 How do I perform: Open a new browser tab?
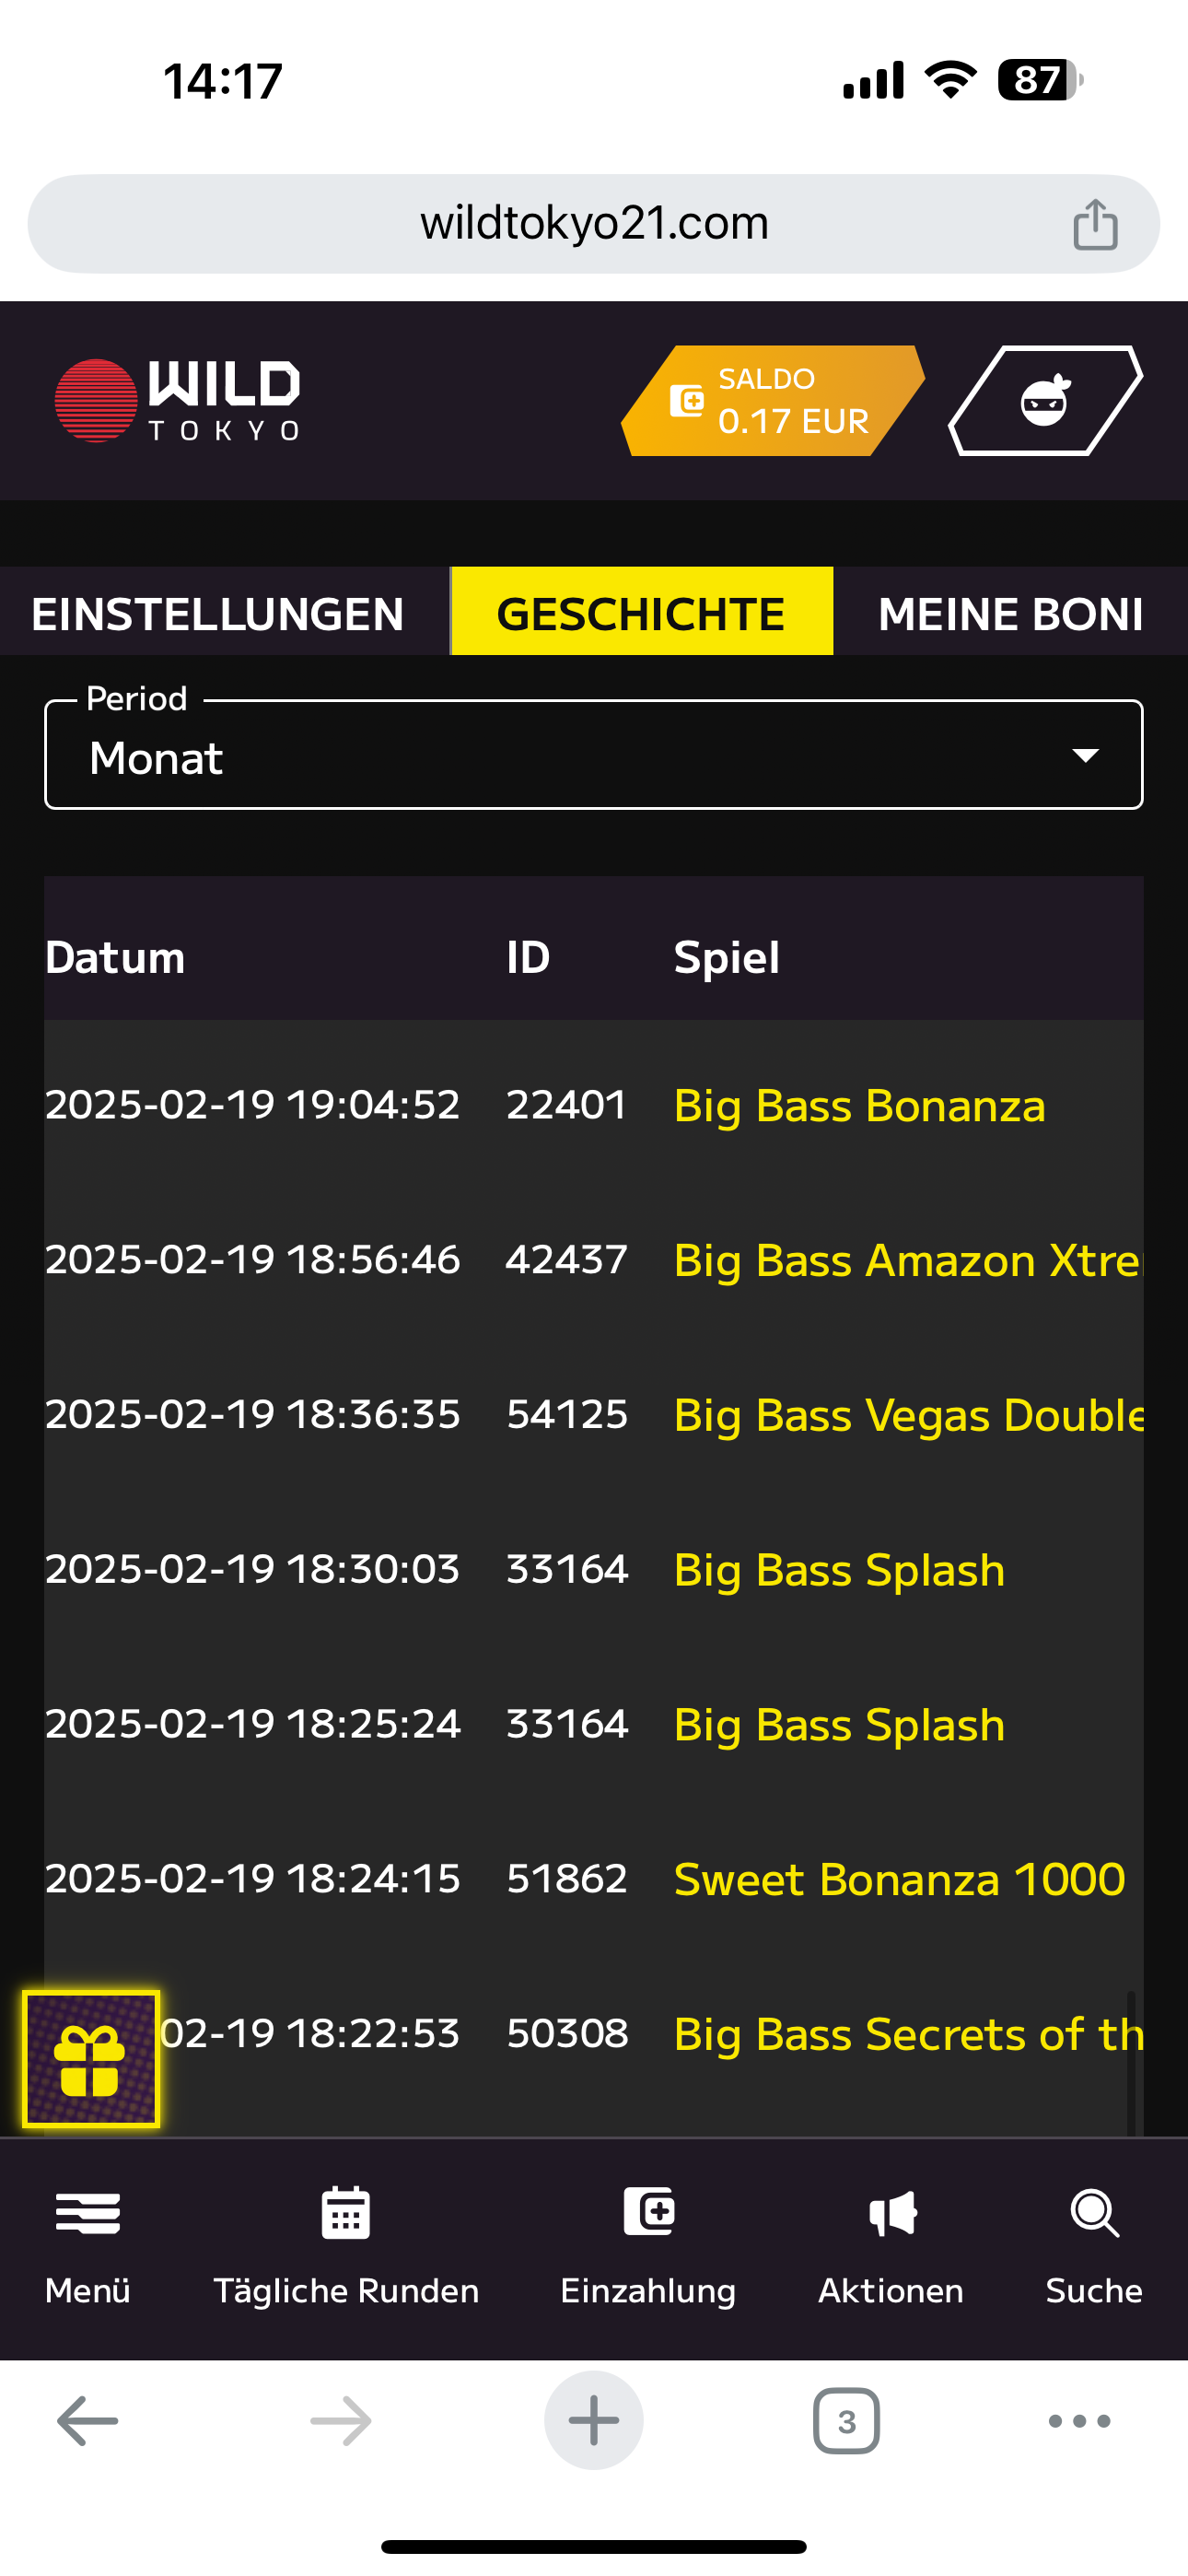tap(593, 2420)
